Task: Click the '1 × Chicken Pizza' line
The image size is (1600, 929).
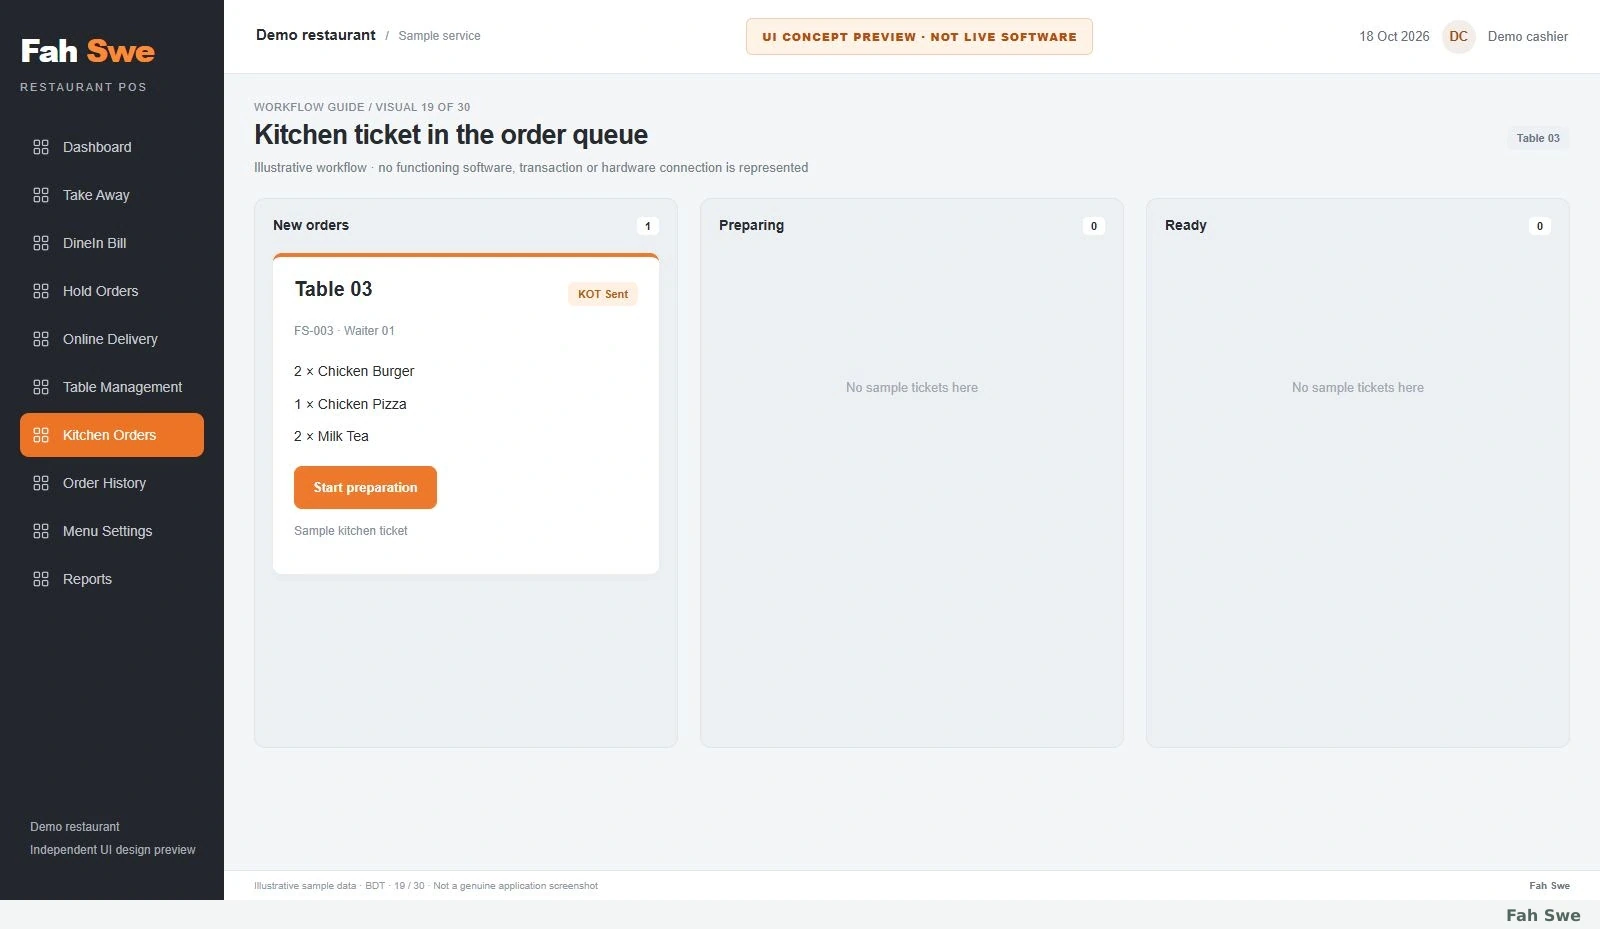Action: 350,404
